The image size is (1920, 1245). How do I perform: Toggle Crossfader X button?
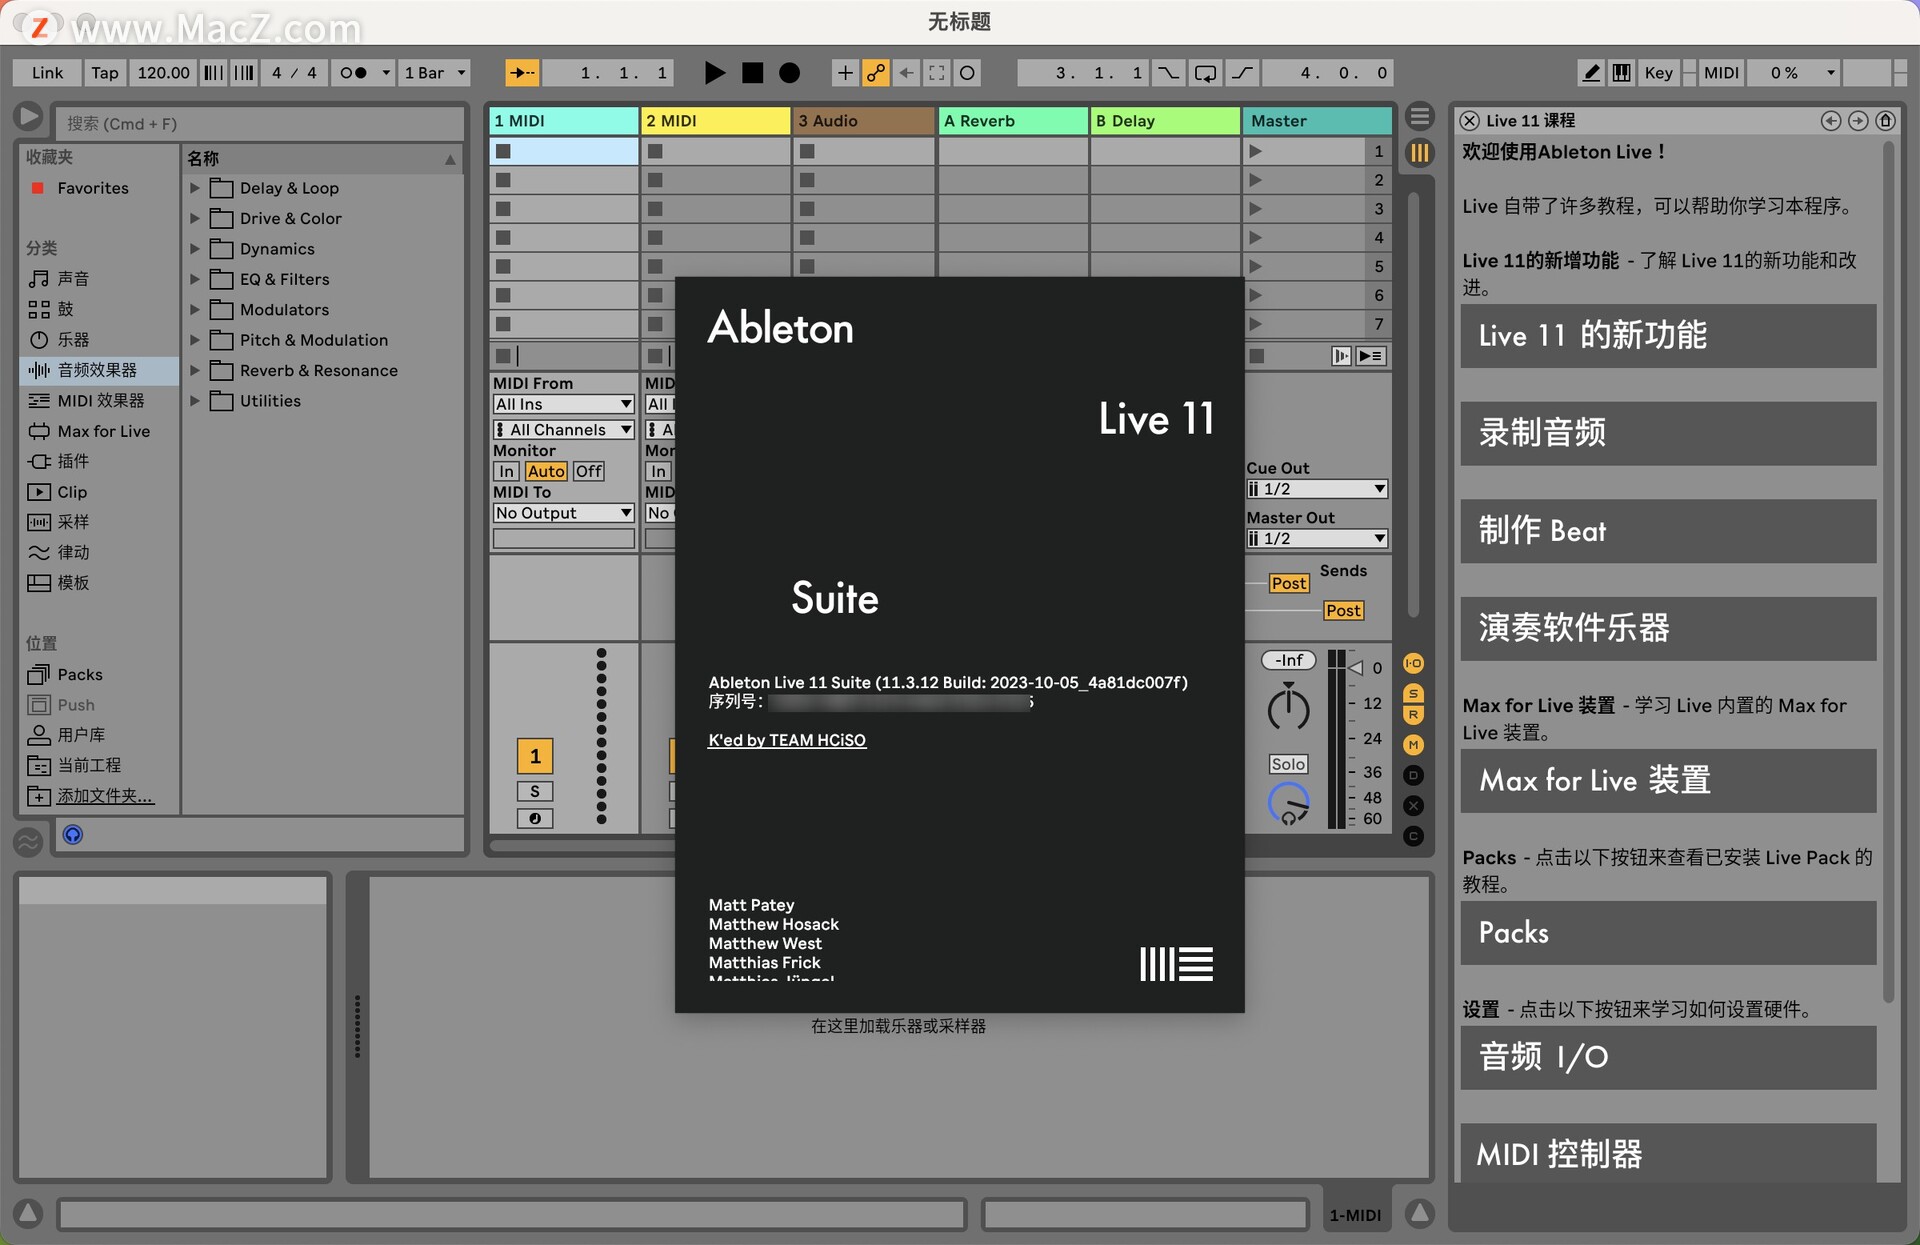coord(1413,805)
